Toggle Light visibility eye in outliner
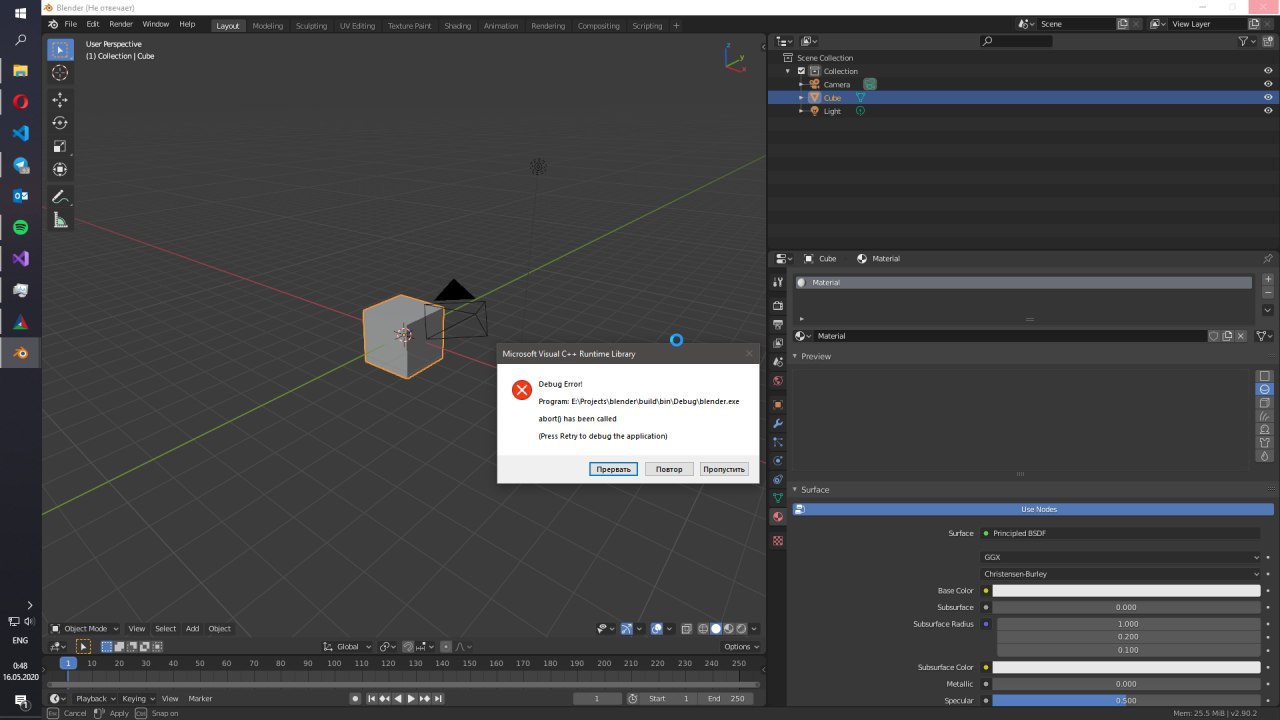 coord(1268,111)
